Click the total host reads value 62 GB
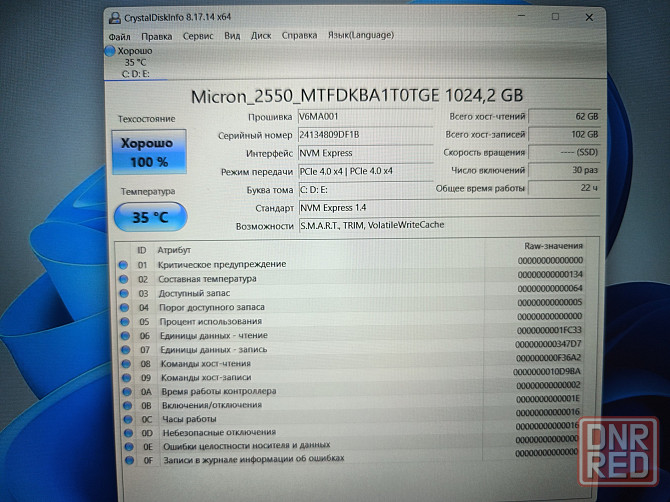 (x=564, y=116)
